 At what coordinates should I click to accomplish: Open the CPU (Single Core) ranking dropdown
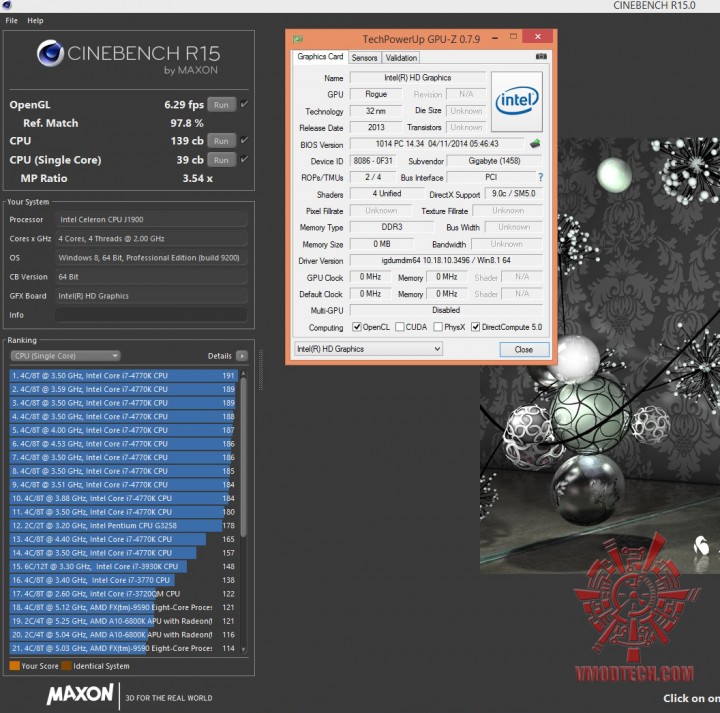tap(65, 356)
